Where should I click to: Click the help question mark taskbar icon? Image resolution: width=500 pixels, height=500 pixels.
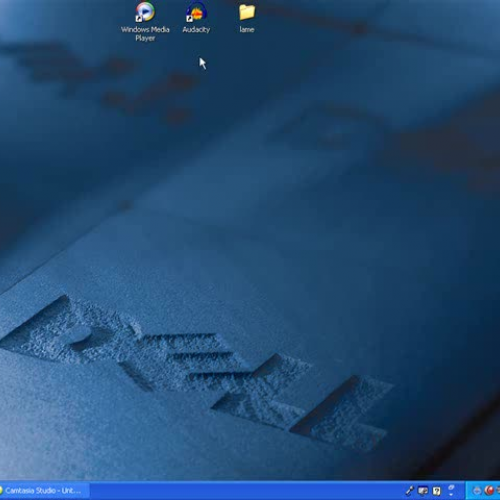point(436,491)
